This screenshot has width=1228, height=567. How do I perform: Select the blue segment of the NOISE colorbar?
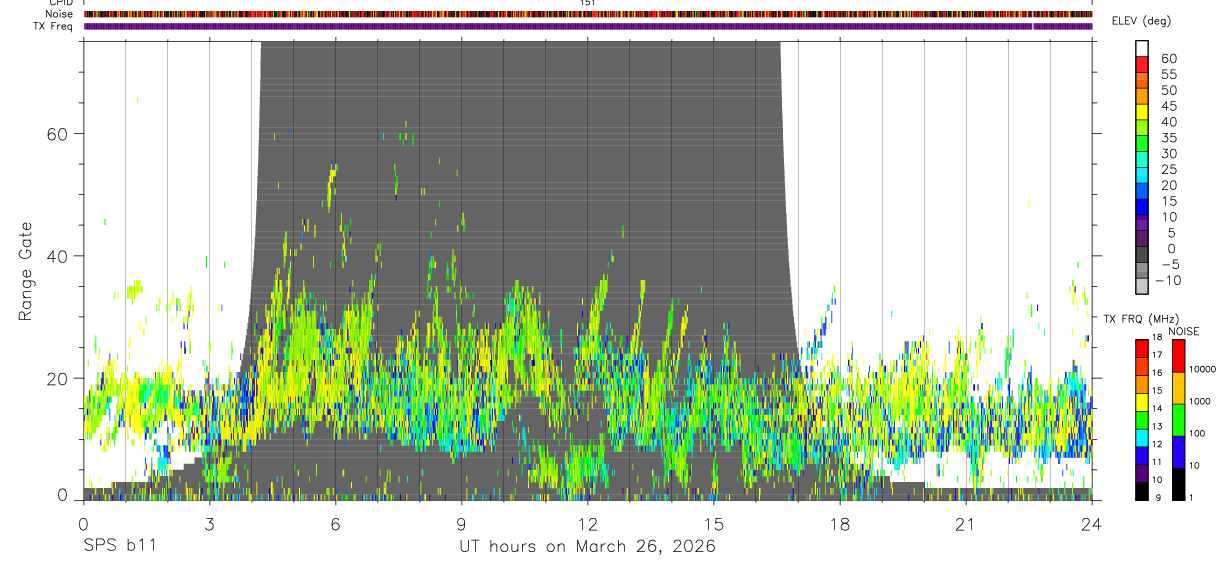pos(1178,452)
